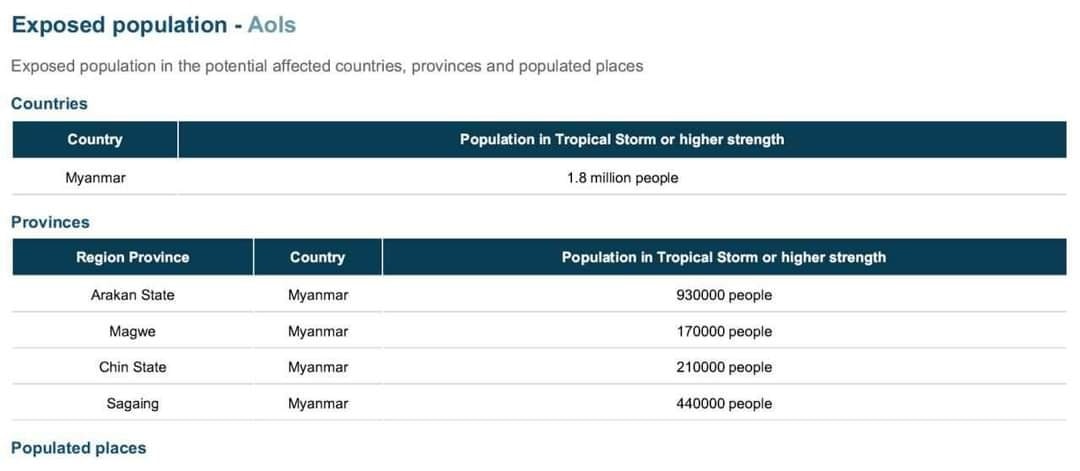Screen dimensions: 1080x471
Task: Click the 'Country' header in Provinces table
Action: 318,258
